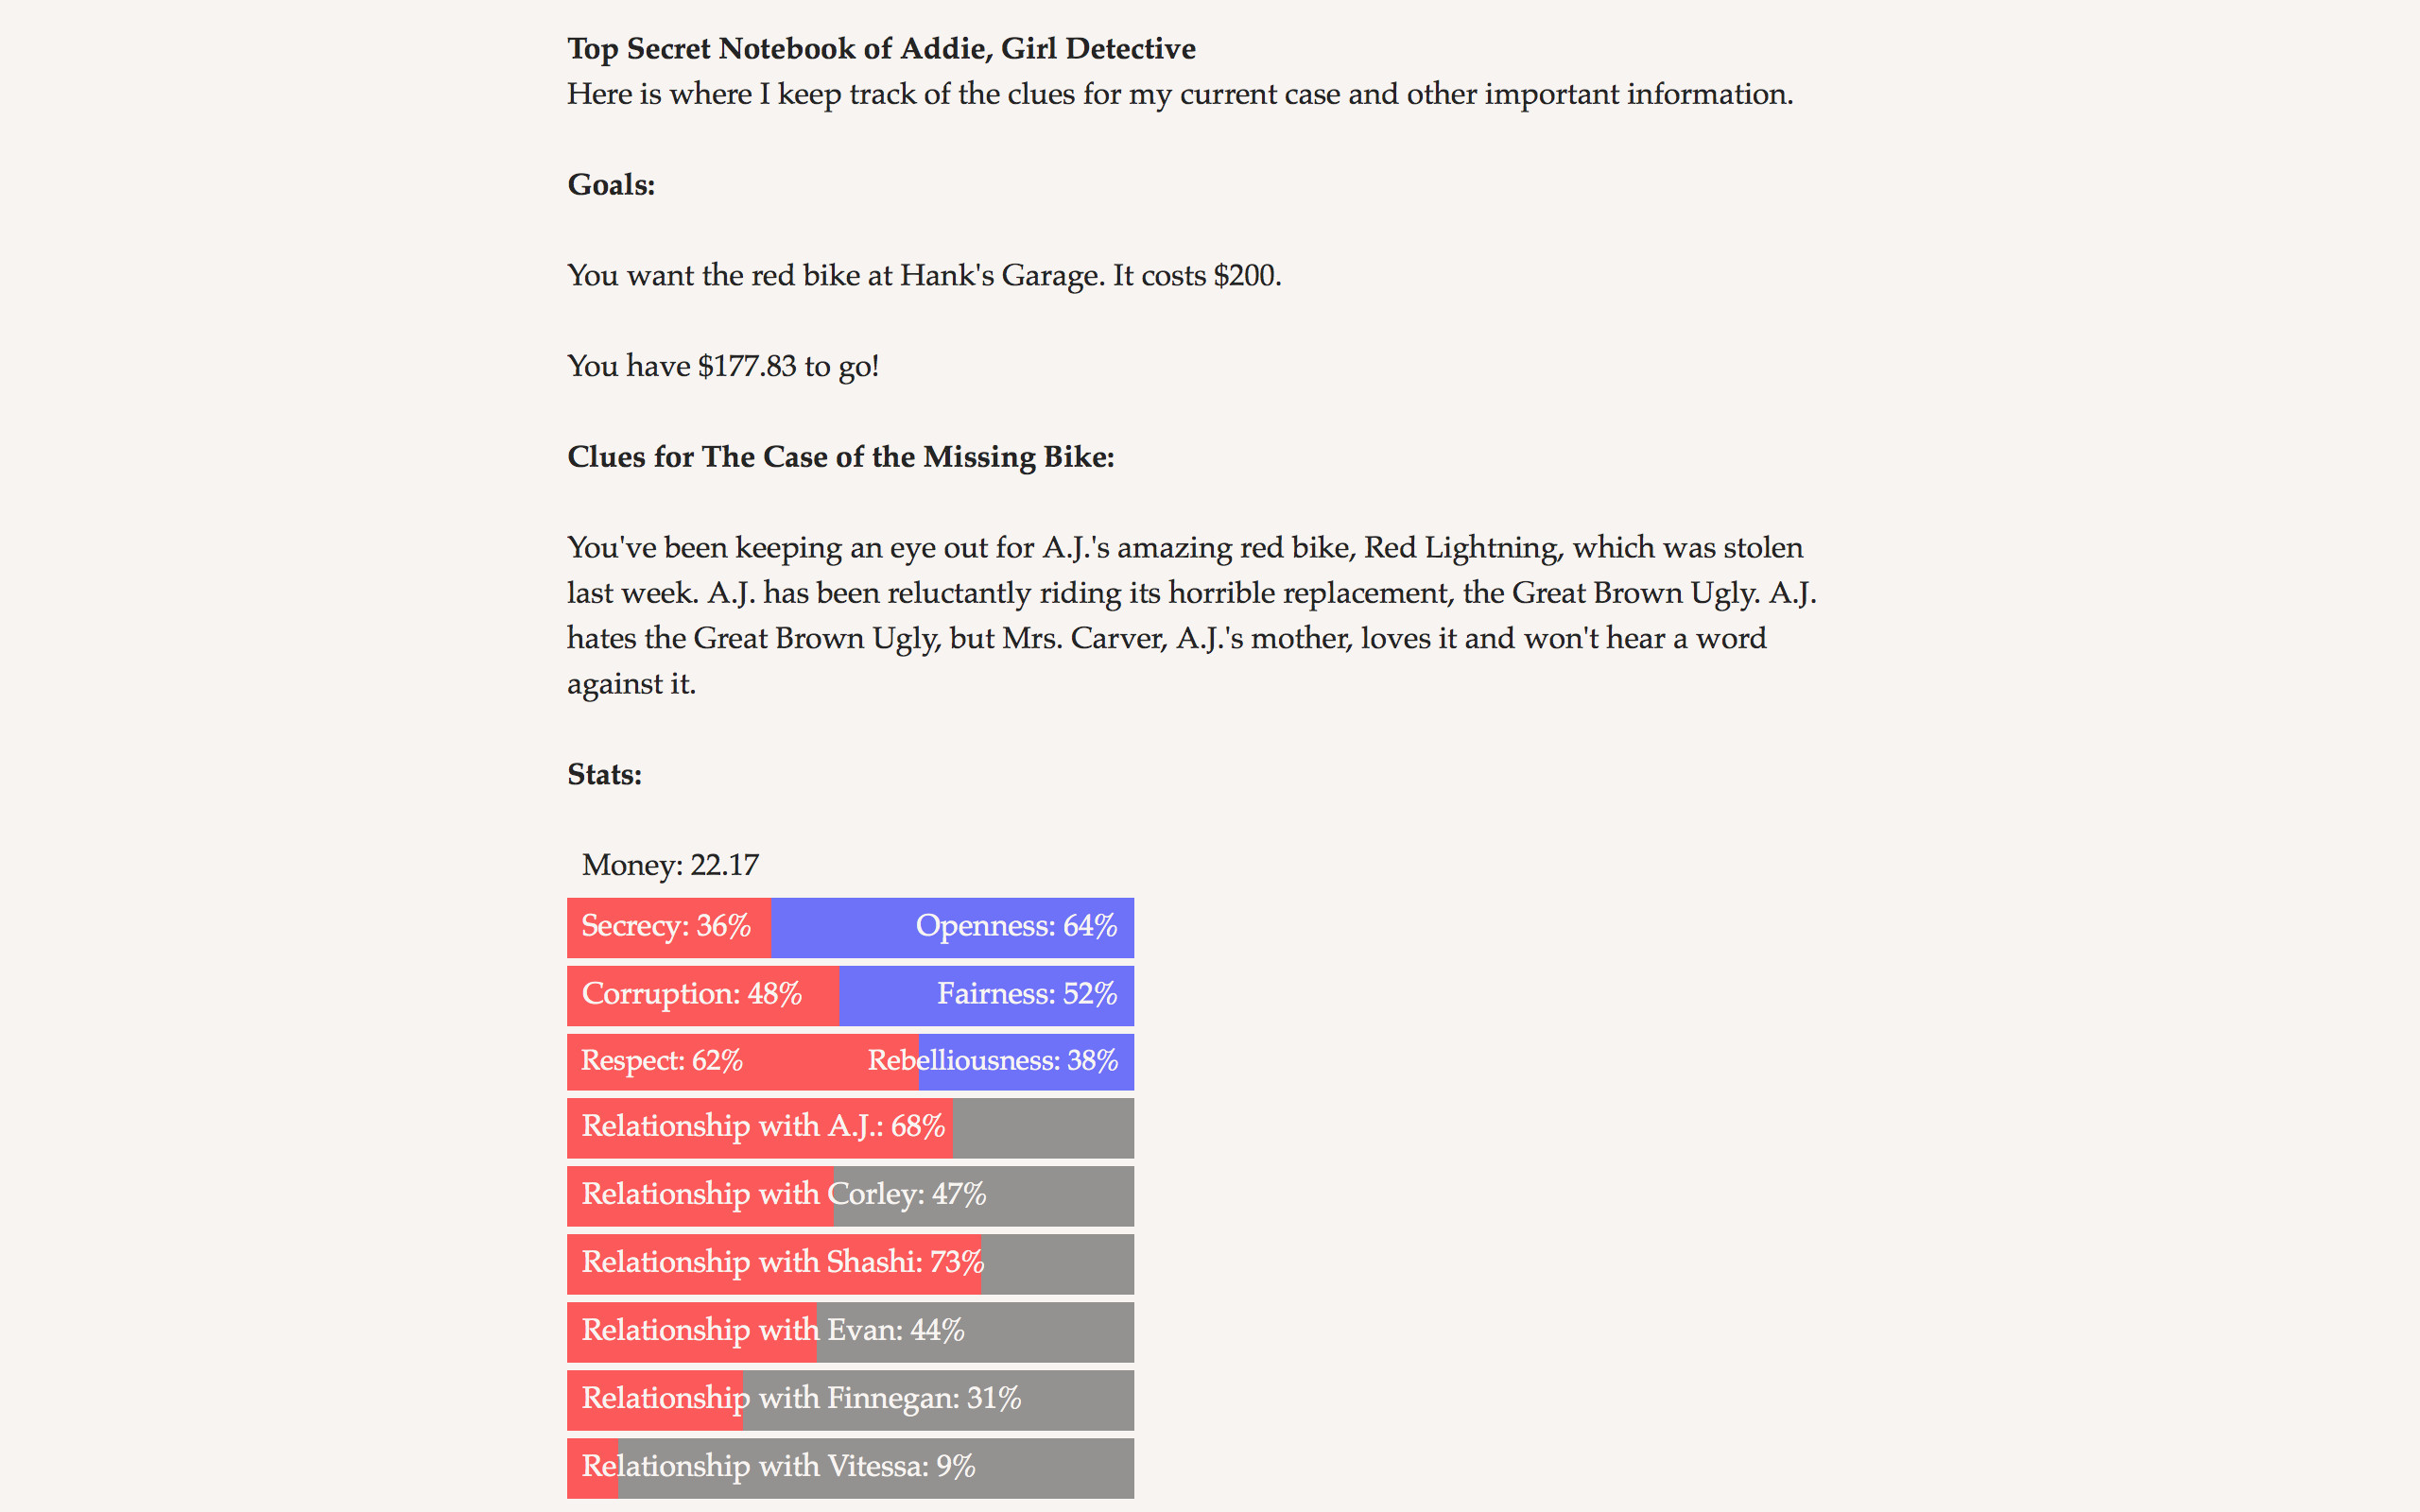Click the Corruption 48% bar segment
Image resolution: width=2420 pixels, height=1512 pixels.
702,995
